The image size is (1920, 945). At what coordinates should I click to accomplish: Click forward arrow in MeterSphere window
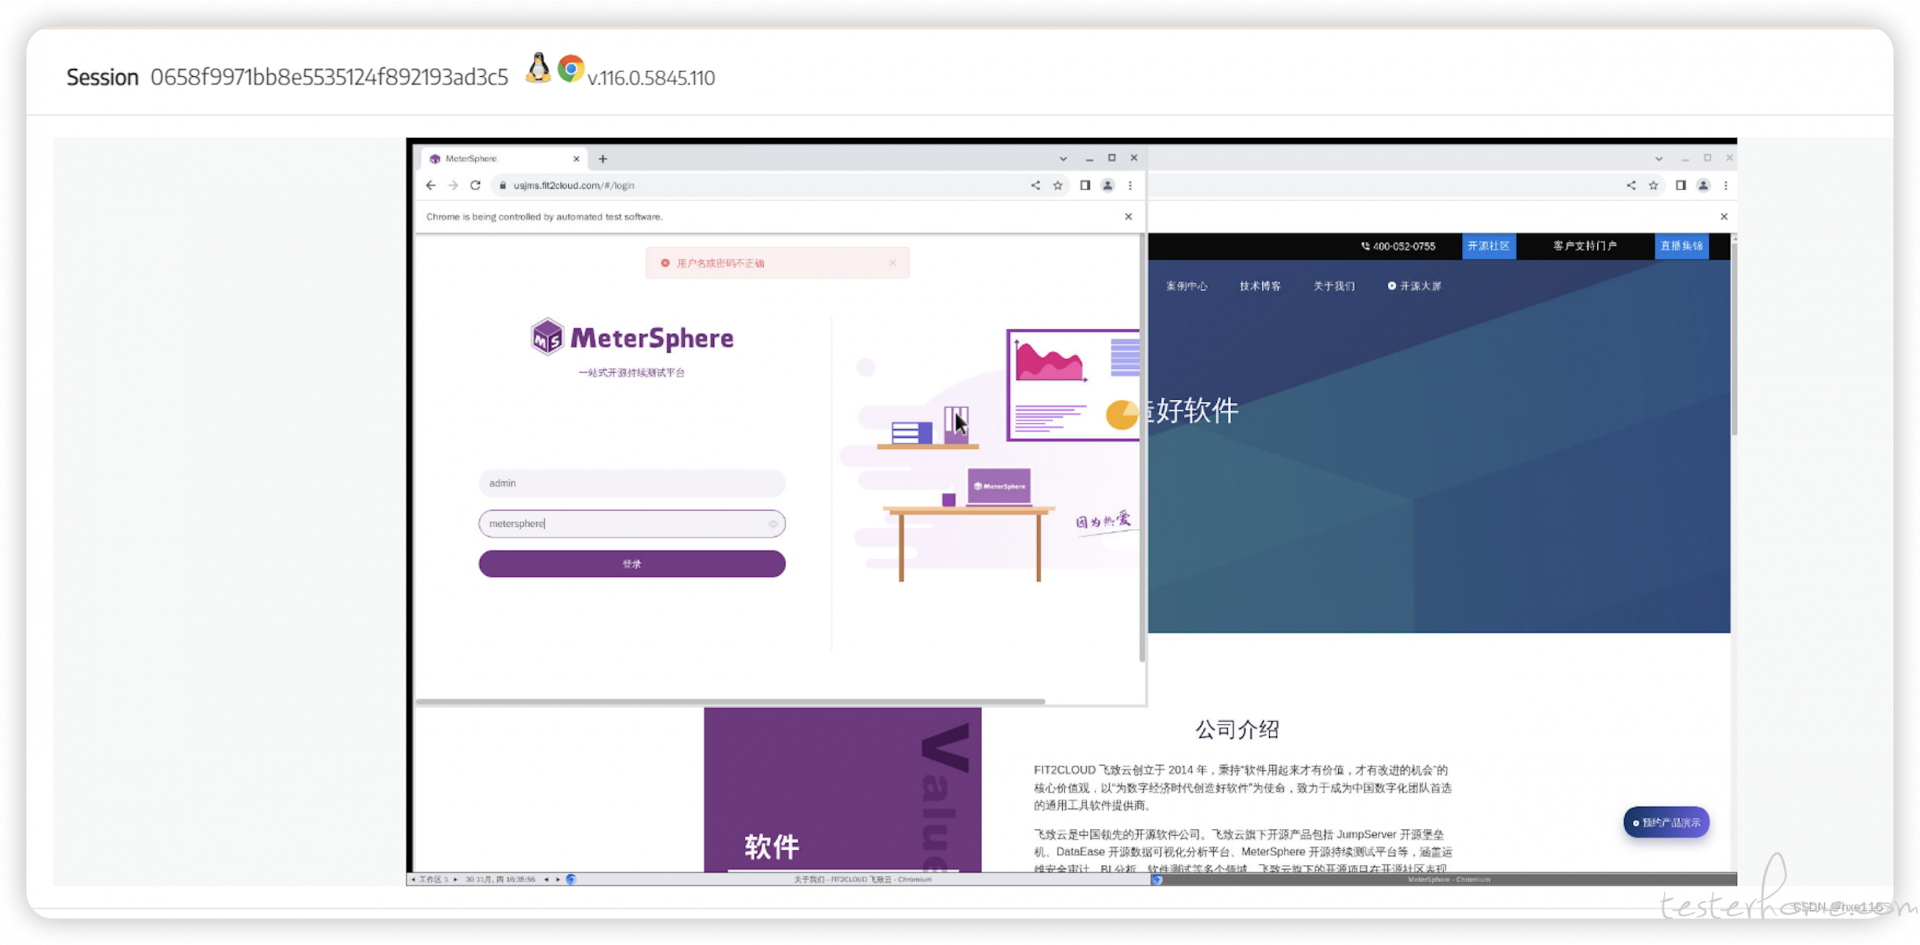click(x=453, y=185)
